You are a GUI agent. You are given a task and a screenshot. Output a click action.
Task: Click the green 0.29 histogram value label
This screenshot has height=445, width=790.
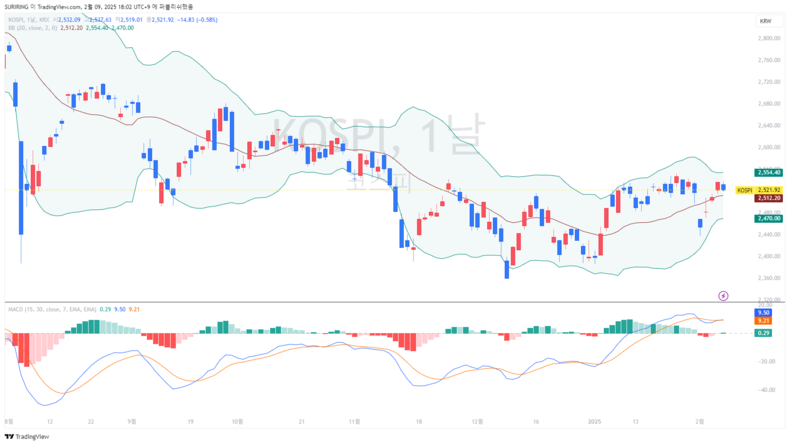[x=763, y=333]
